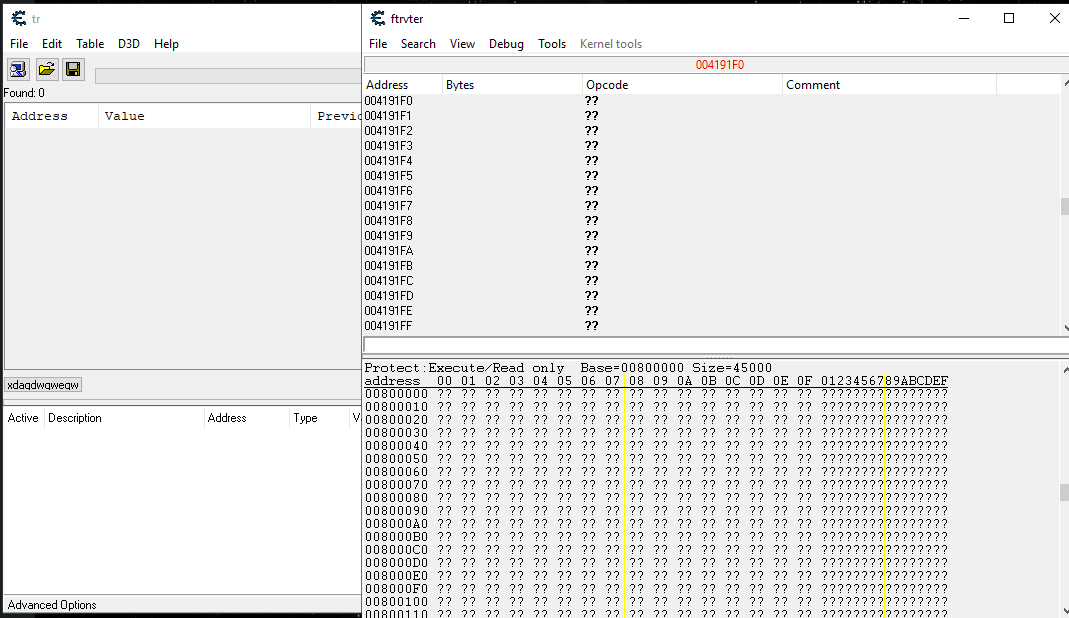Click Cheat Engine logo in ftrvter window title
The height and width of the screenshot is (618, 1069).
click(378, 18)
